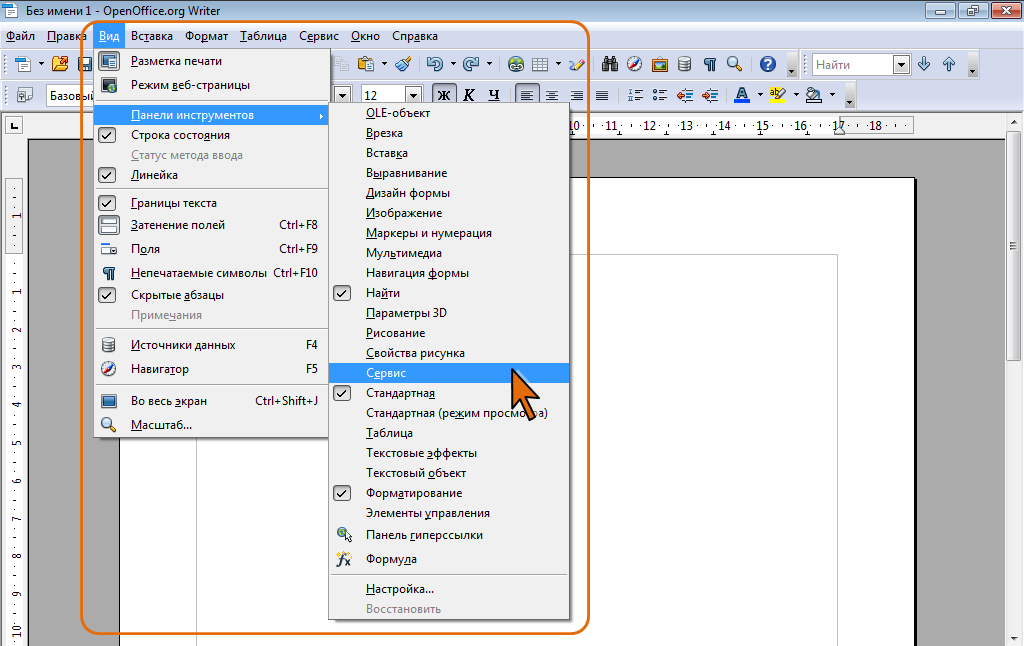Click the Undo arrow icon

coord(434,64)
